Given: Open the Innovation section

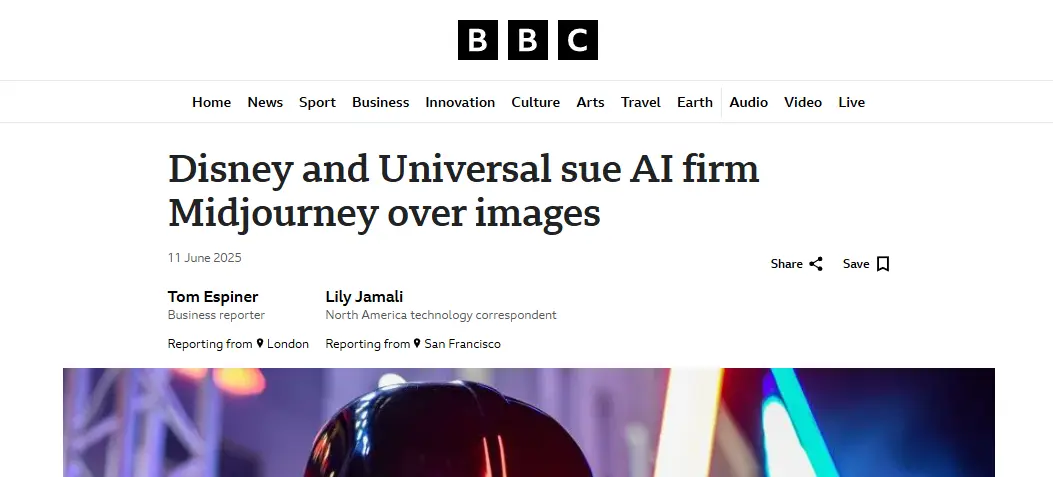Looking at the screenshot, I should pos(460,102).
